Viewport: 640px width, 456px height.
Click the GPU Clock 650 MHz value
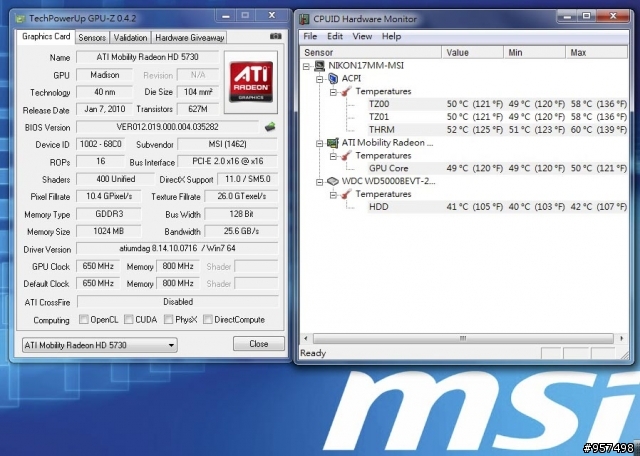pos(98,266)
